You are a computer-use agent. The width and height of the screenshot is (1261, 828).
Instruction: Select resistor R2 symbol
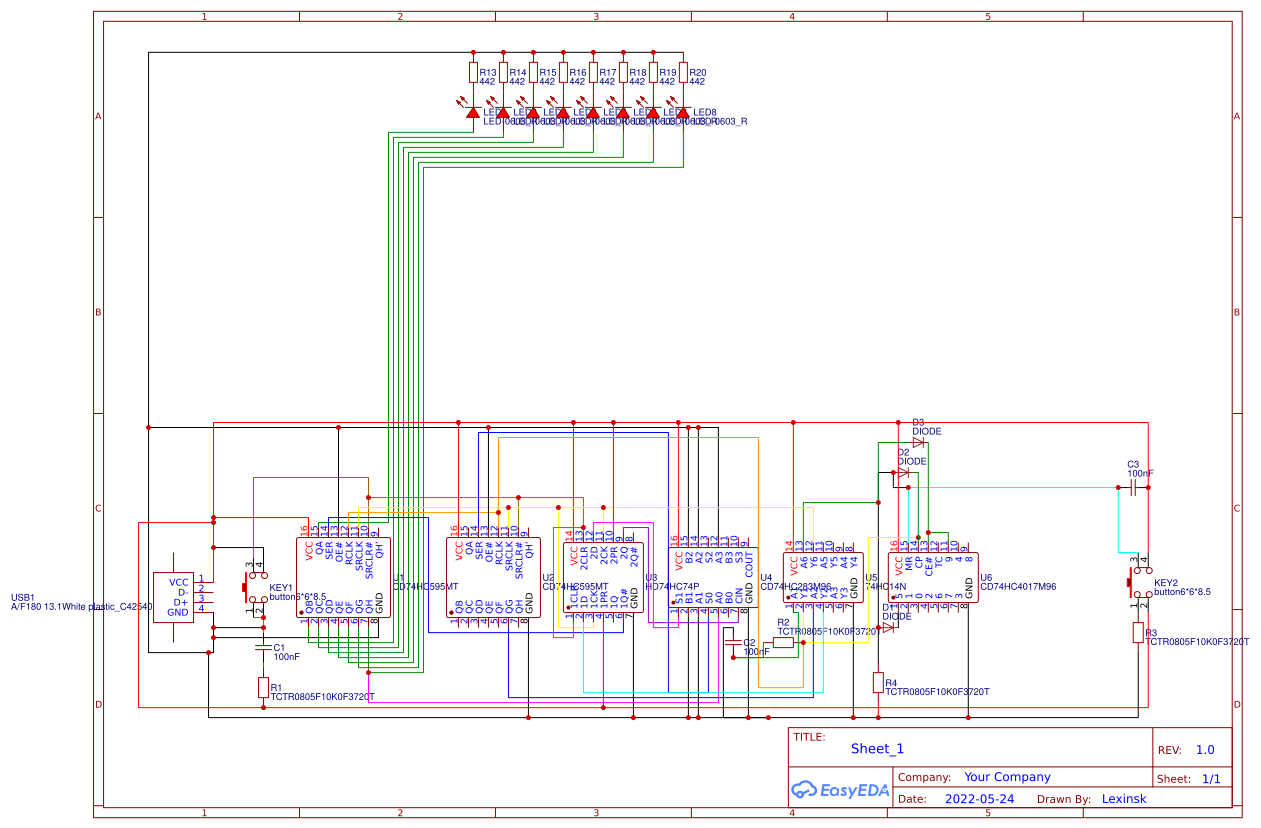tap(783, 643)
